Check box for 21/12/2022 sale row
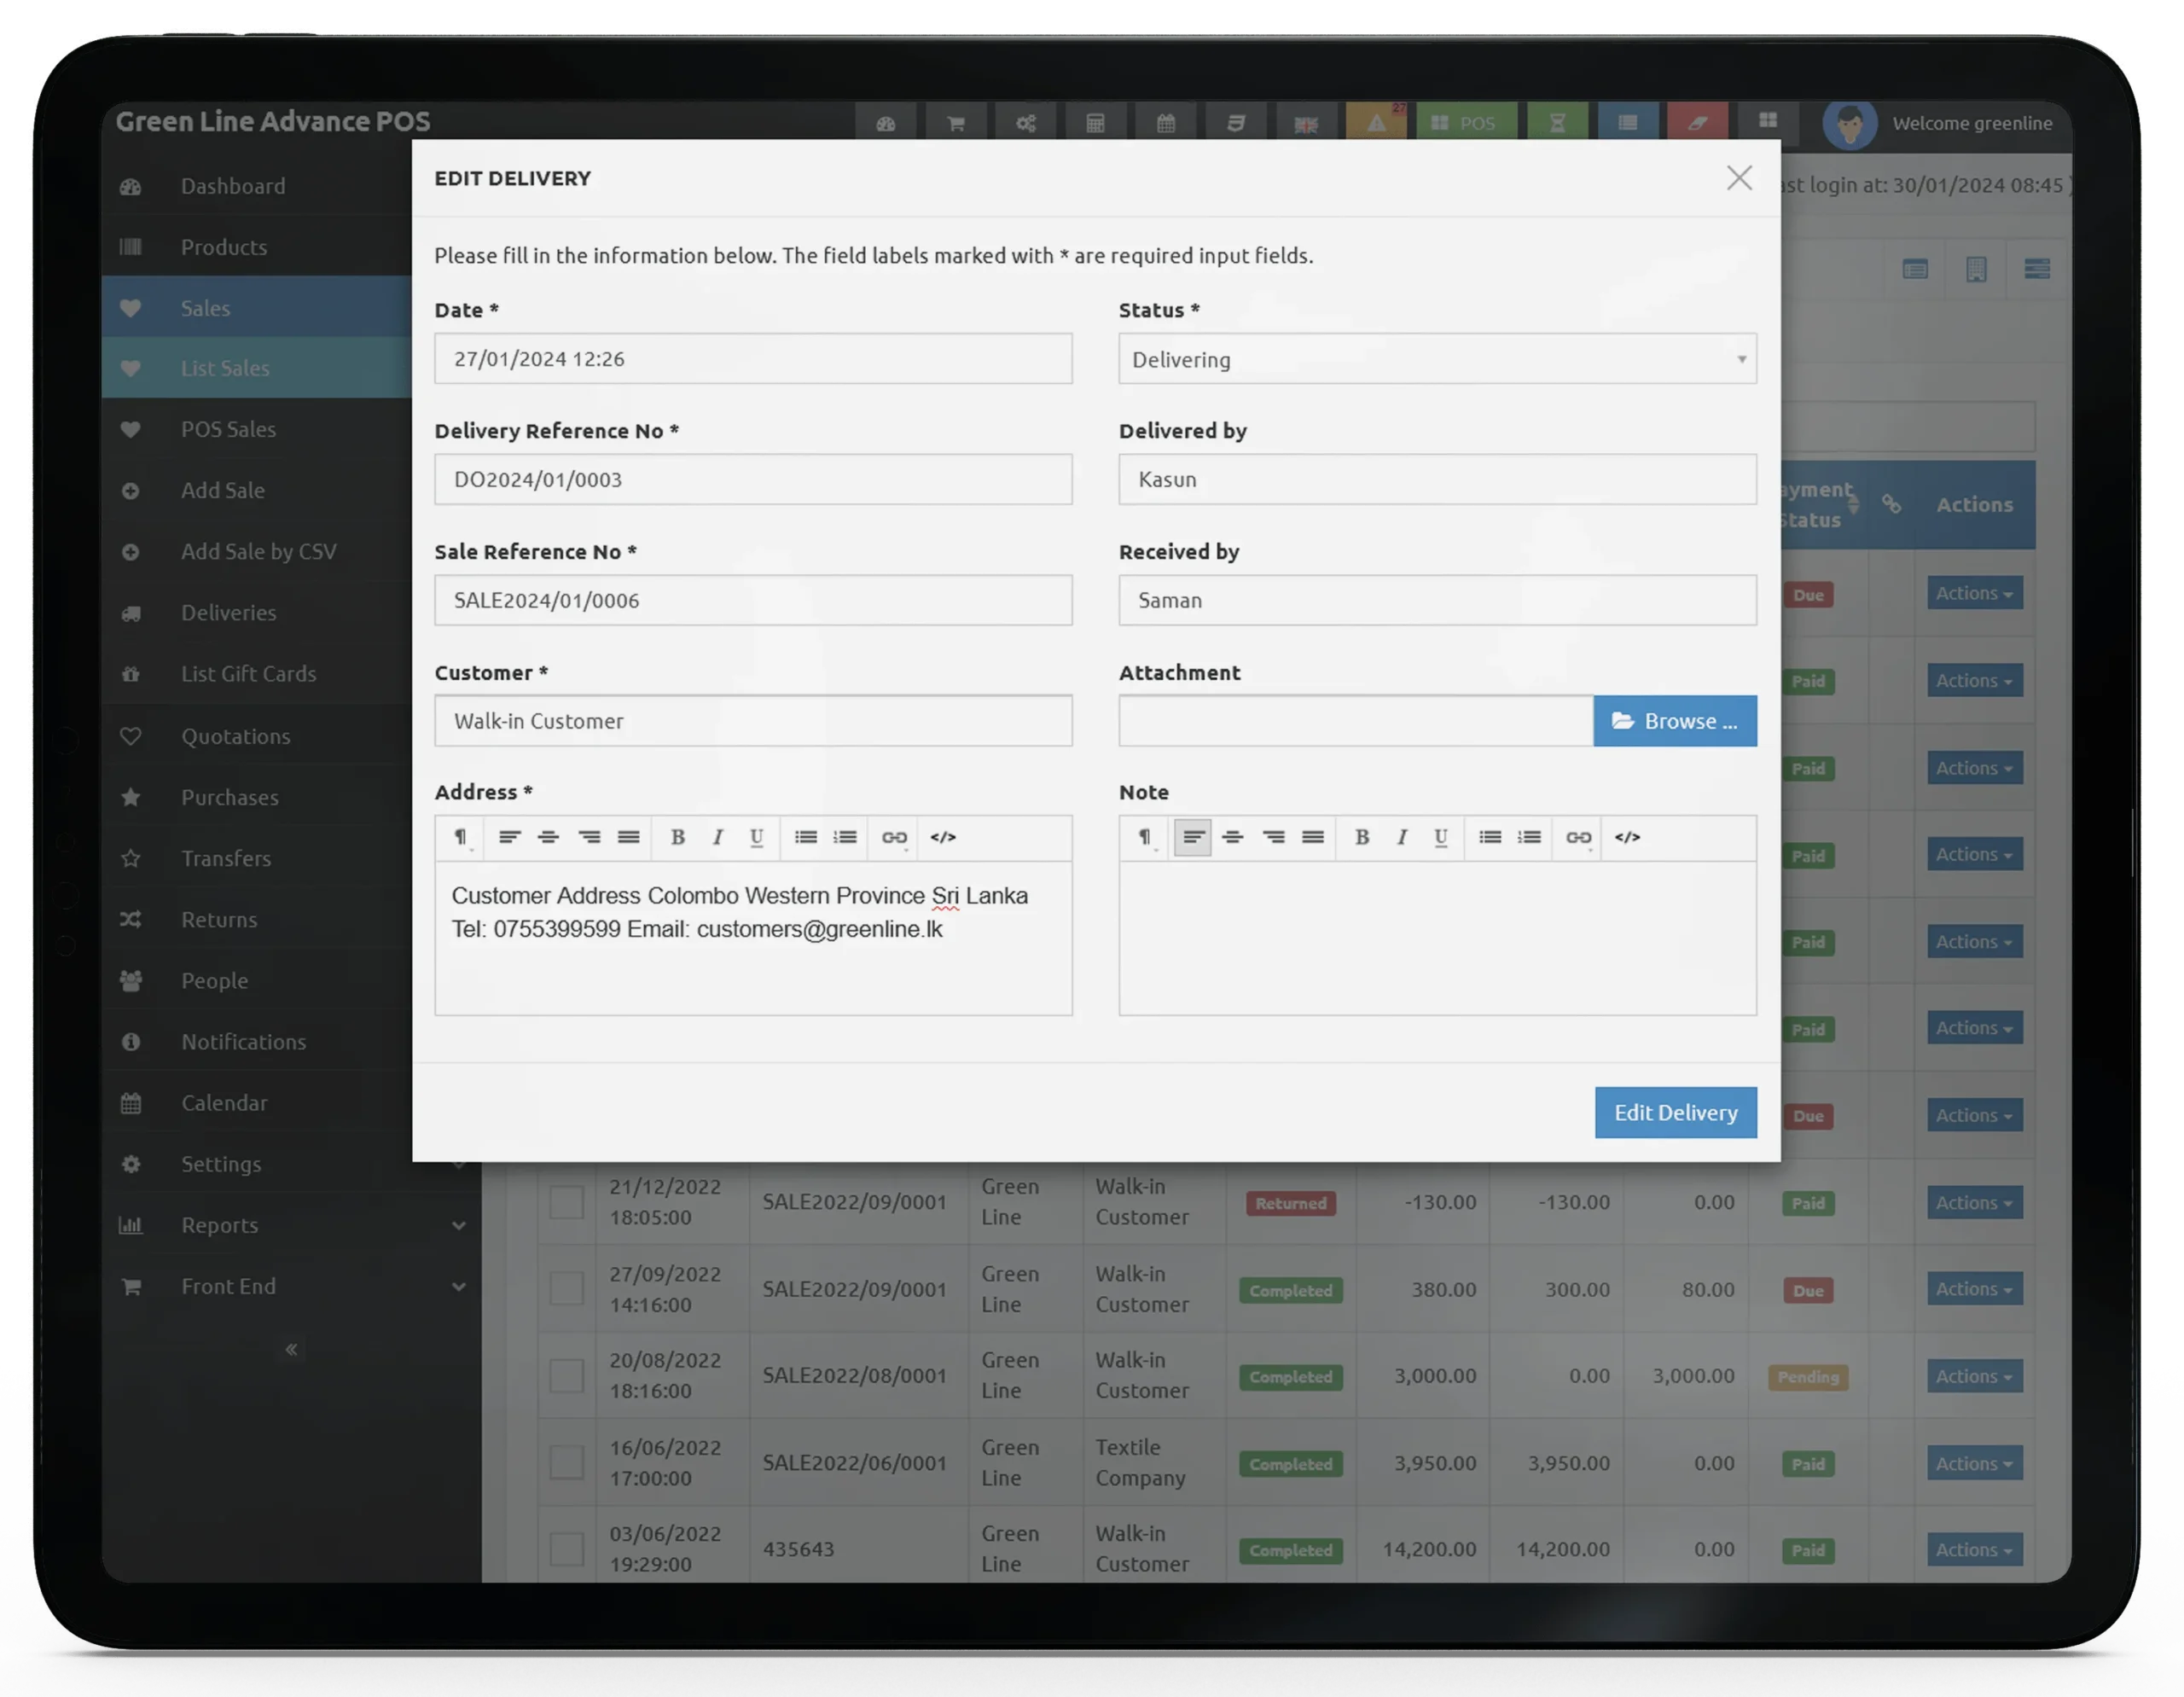2184x1697 pixels. pos(566,1201)
